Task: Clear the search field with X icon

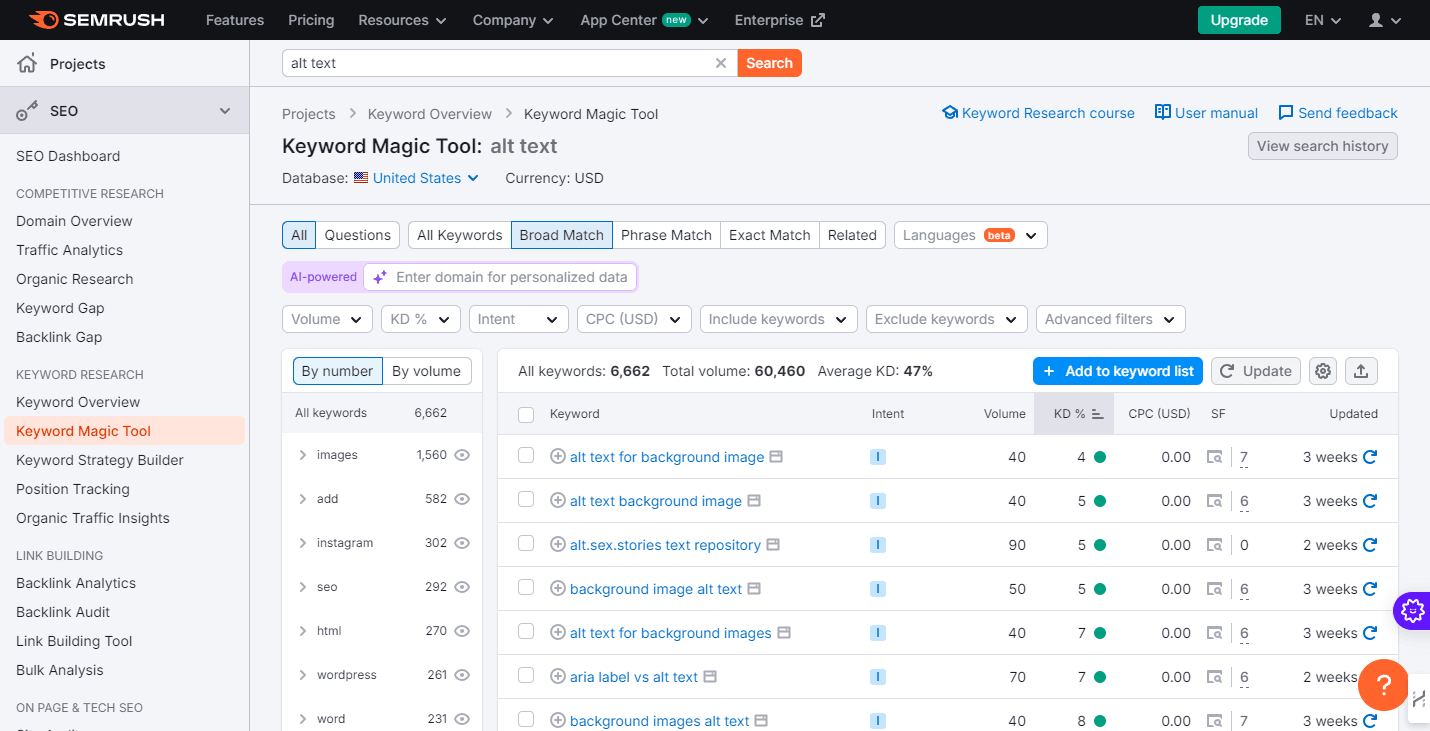Action: (x=720, y=63)
